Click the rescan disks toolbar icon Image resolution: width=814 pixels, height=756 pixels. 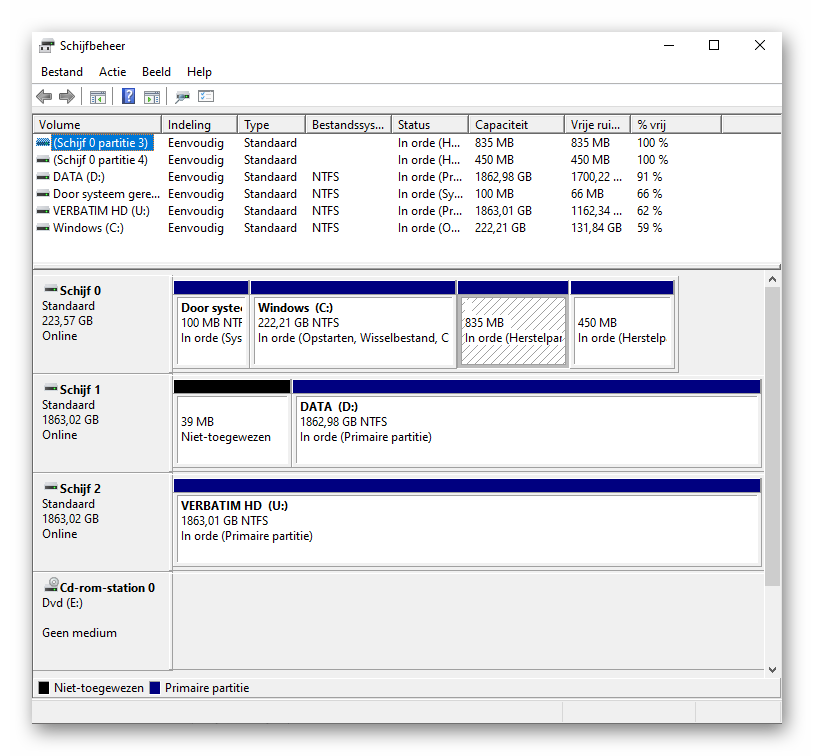pyautogui.click(x=182, y=97)
